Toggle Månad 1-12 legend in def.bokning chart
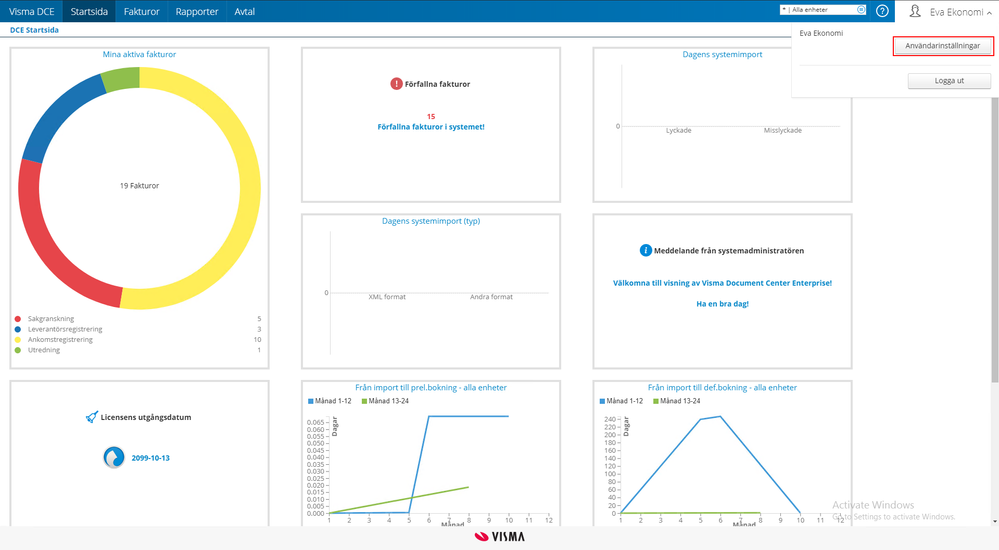 (x=621, y=401)
